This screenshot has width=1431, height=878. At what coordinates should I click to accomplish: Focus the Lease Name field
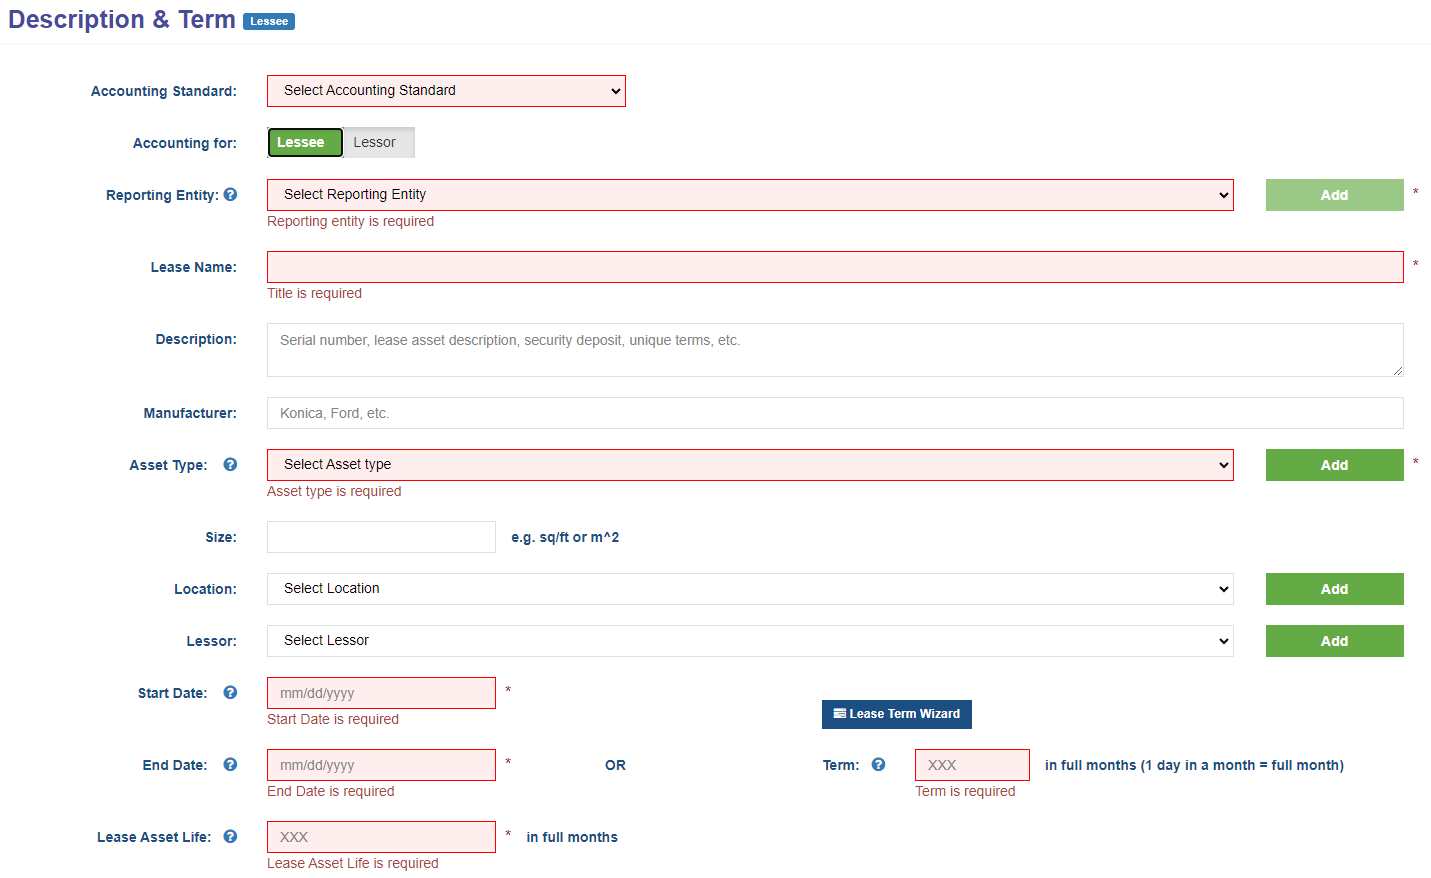tap(835, 267)
